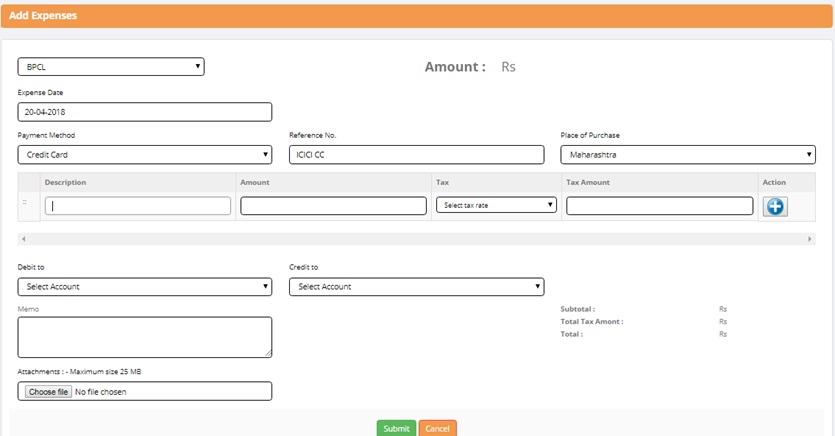Click inside the Memo text area
835x436 pixels.
point(144,337)
